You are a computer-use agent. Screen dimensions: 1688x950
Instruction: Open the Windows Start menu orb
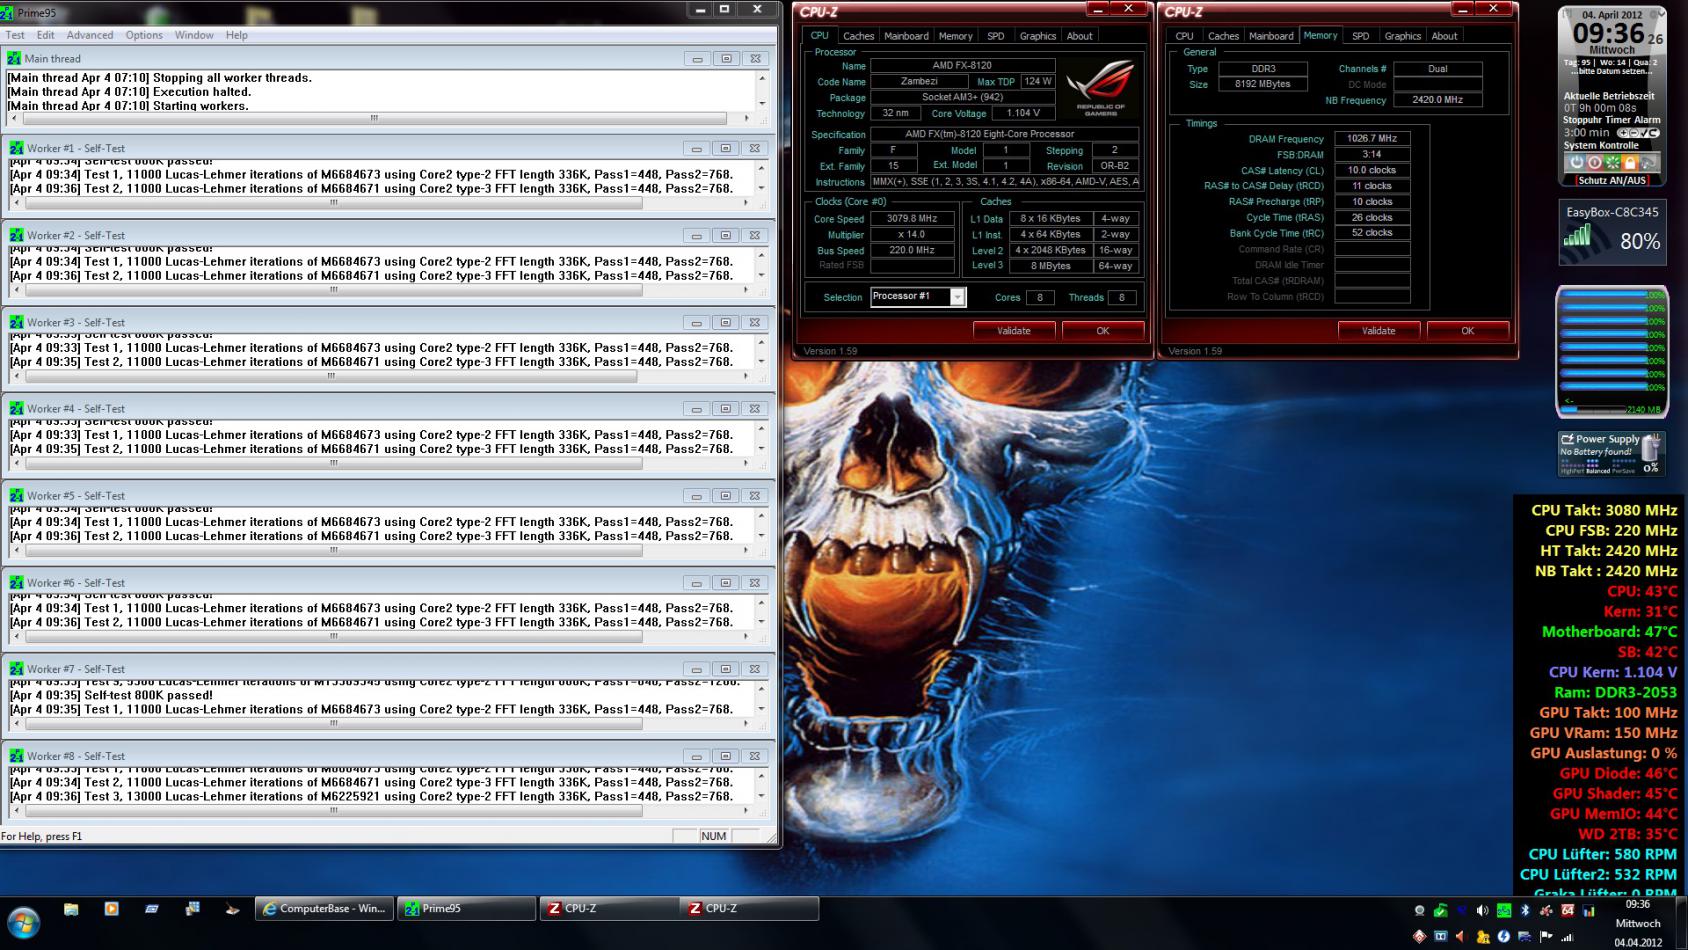(x=23, y=922)
